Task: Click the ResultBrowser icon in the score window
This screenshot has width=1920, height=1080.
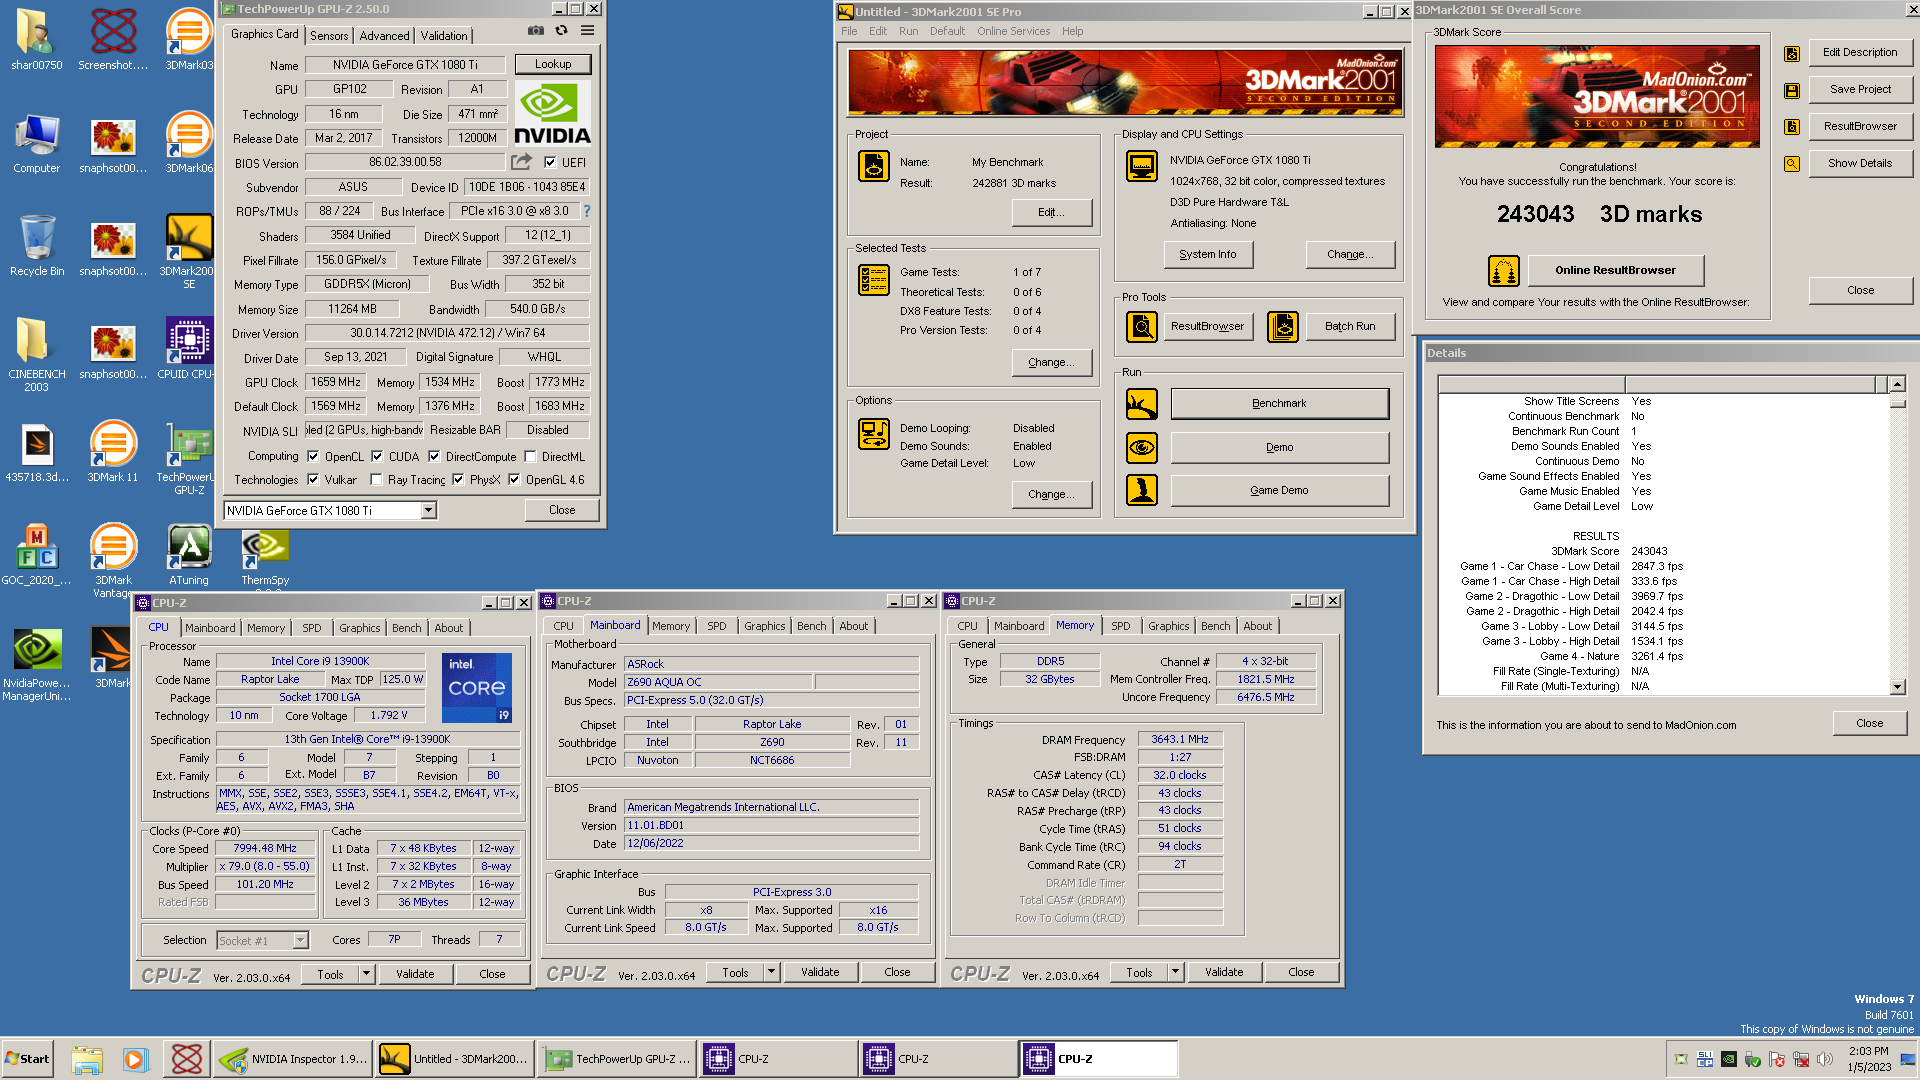Action: (x=1792, y=127)
